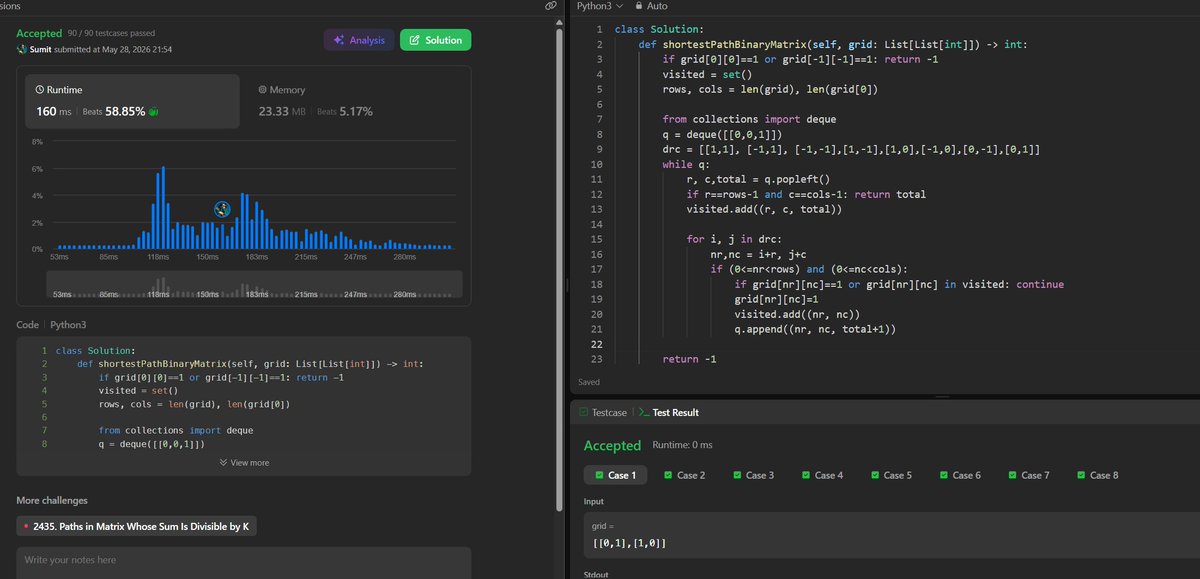Viewport: 1200px width, 579px height.
Task: Click the green icon beside Beats 58.85%
Action: [x=153, y=112]
